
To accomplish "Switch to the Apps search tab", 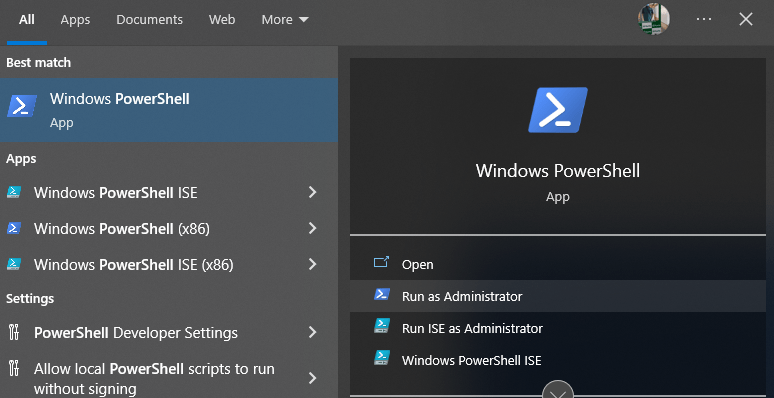I will [x=75, y=20].
